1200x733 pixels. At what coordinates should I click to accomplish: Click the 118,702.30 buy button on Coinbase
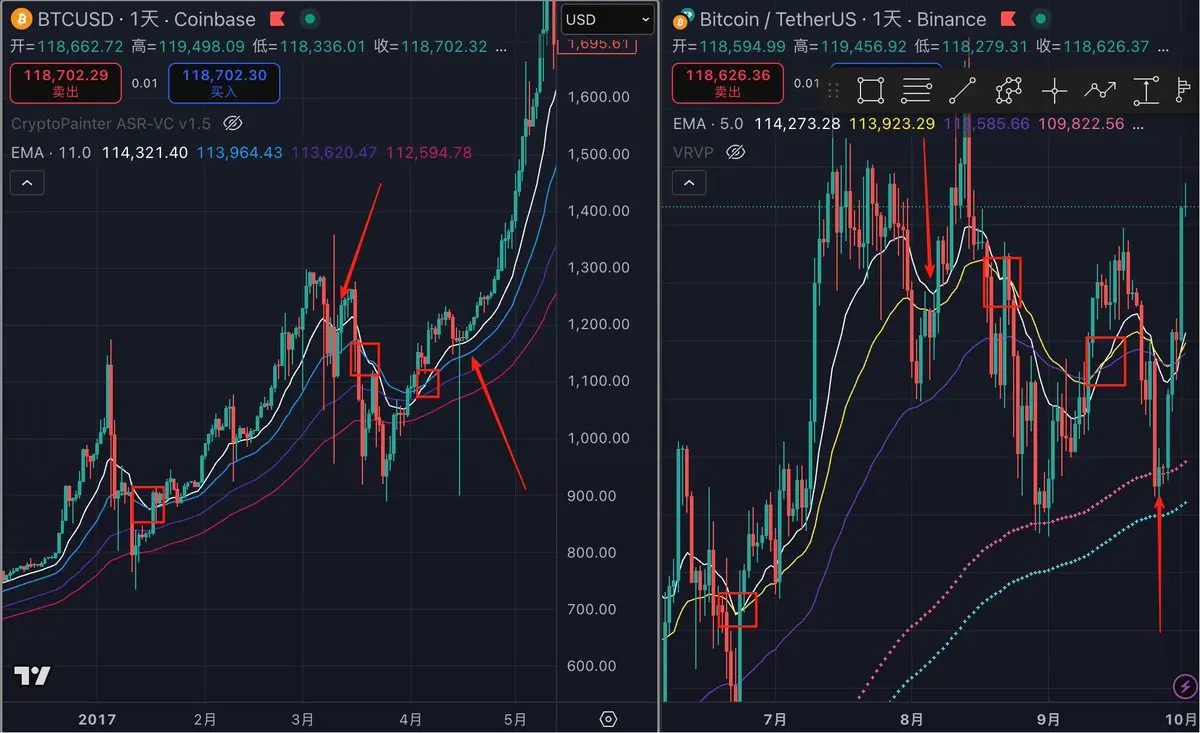coord(224,83)
